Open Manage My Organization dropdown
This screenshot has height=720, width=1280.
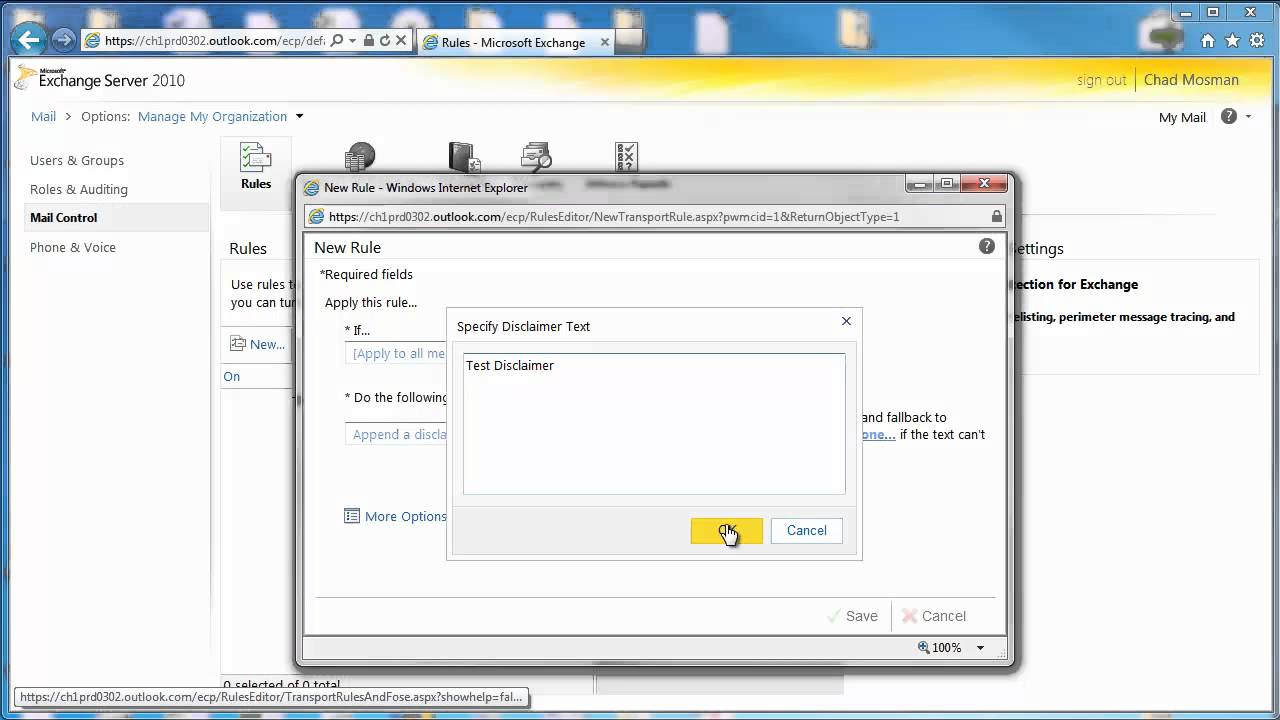[x=220, y=116]
